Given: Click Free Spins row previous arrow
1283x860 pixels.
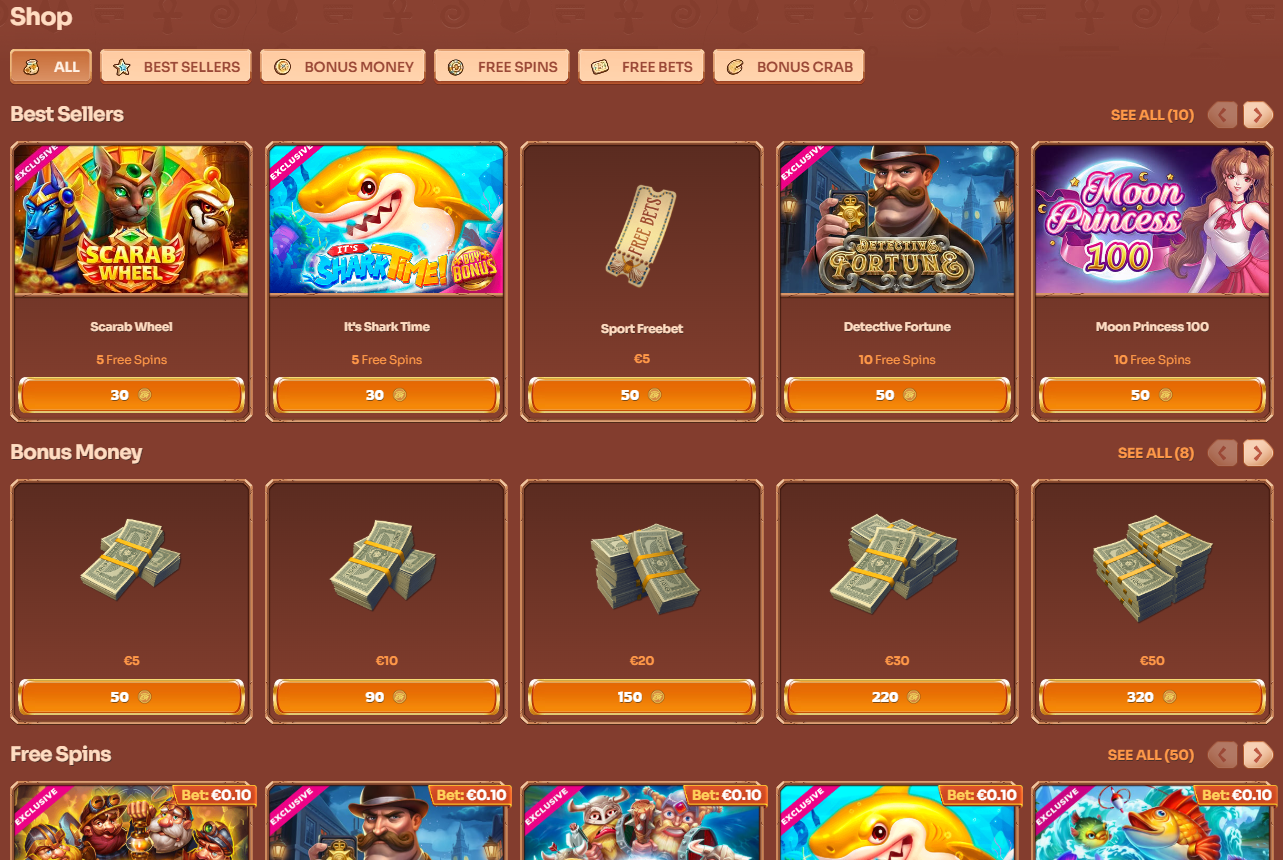Looking at the screenshot, I should click(x=1222, y=755).
